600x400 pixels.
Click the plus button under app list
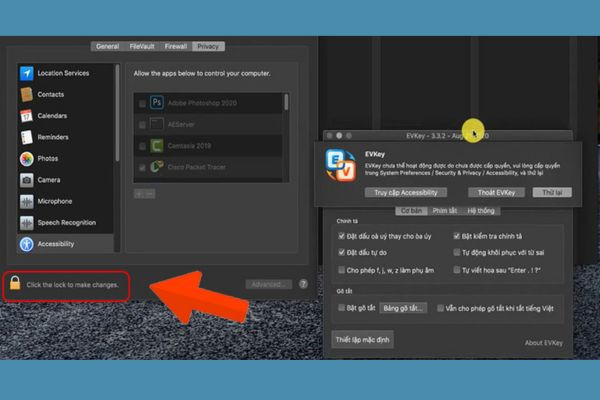tap(139, 194)
